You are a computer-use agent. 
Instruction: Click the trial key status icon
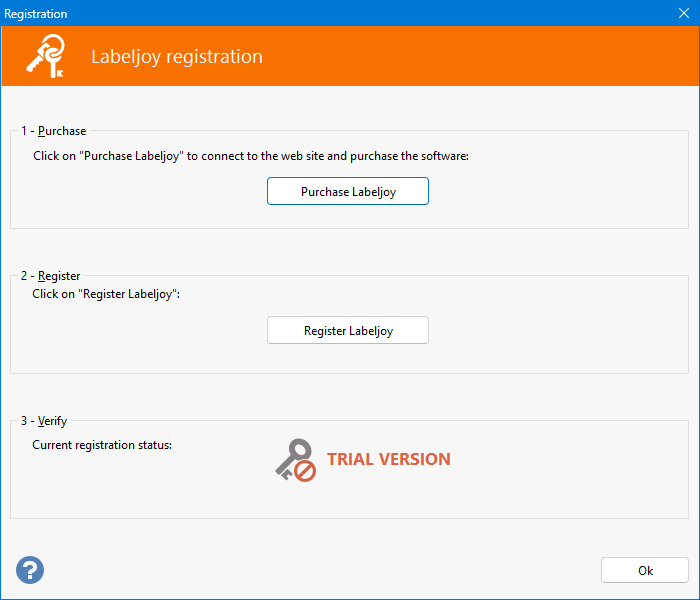(x=295, y=460)
